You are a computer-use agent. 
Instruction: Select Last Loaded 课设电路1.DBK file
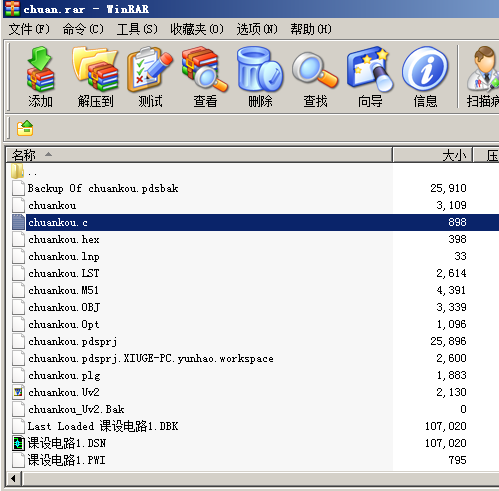103,426
